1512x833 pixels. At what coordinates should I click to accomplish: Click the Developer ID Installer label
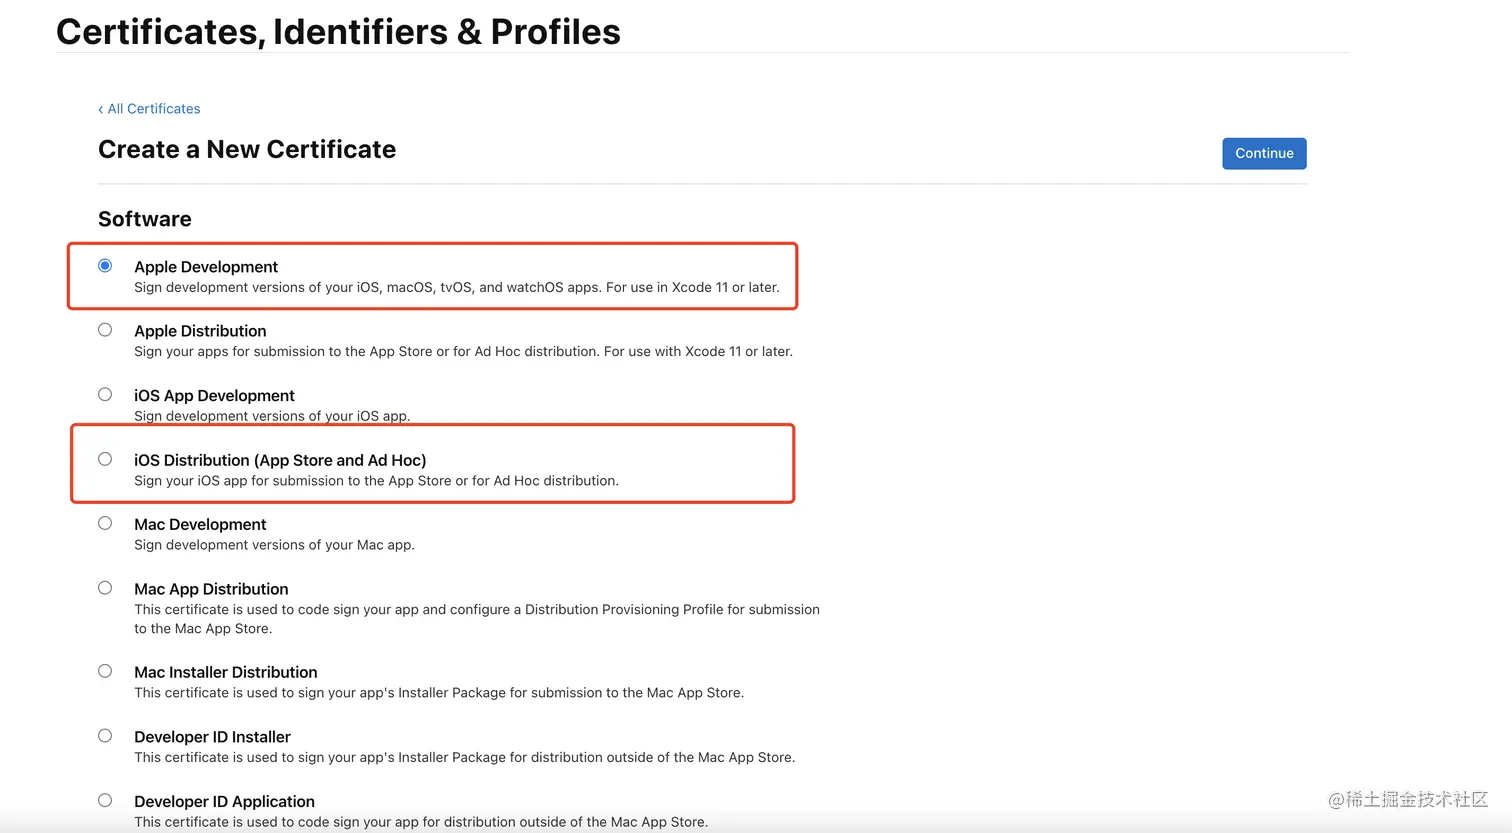click(x=212, y=737)
